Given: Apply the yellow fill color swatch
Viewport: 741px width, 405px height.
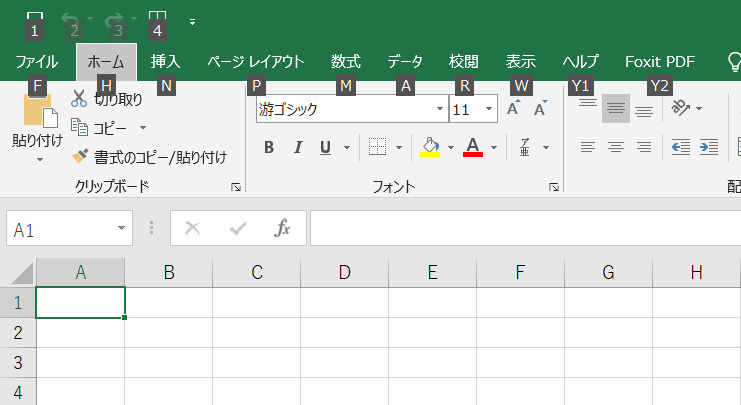Looking at the screenshot, I should (x=430, y=148).
